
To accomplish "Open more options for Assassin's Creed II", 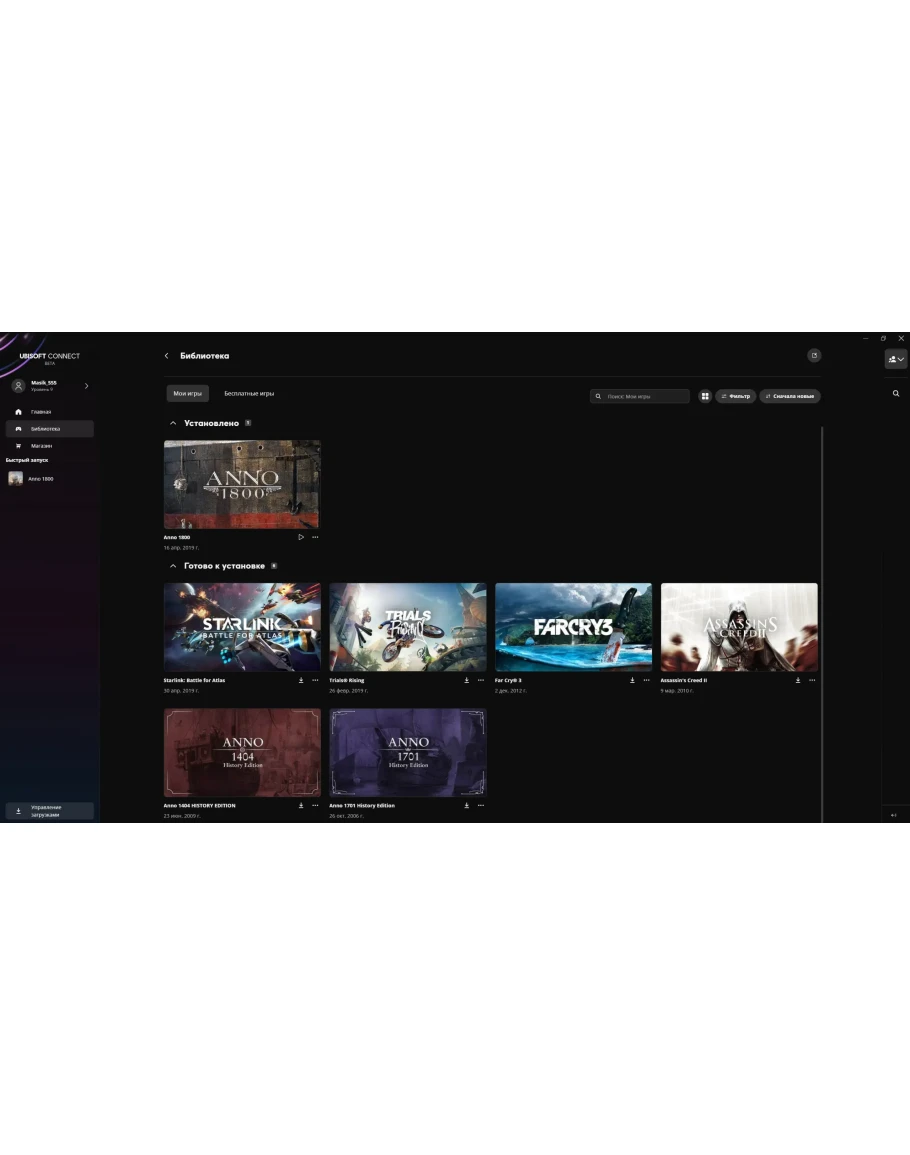I will (x=812, y=681).
